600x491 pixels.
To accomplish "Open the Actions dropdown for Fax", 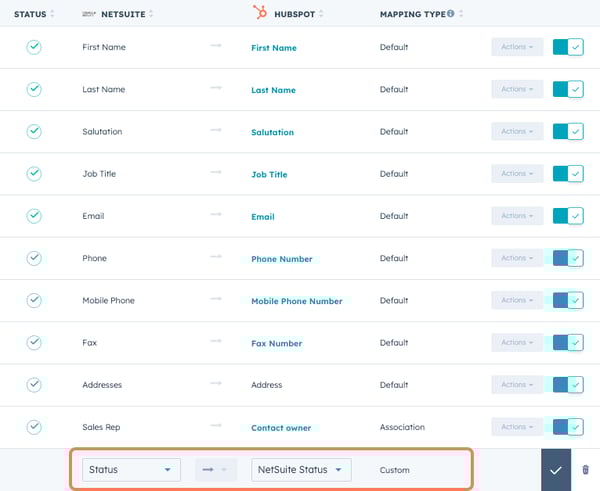I will [517, 343].
